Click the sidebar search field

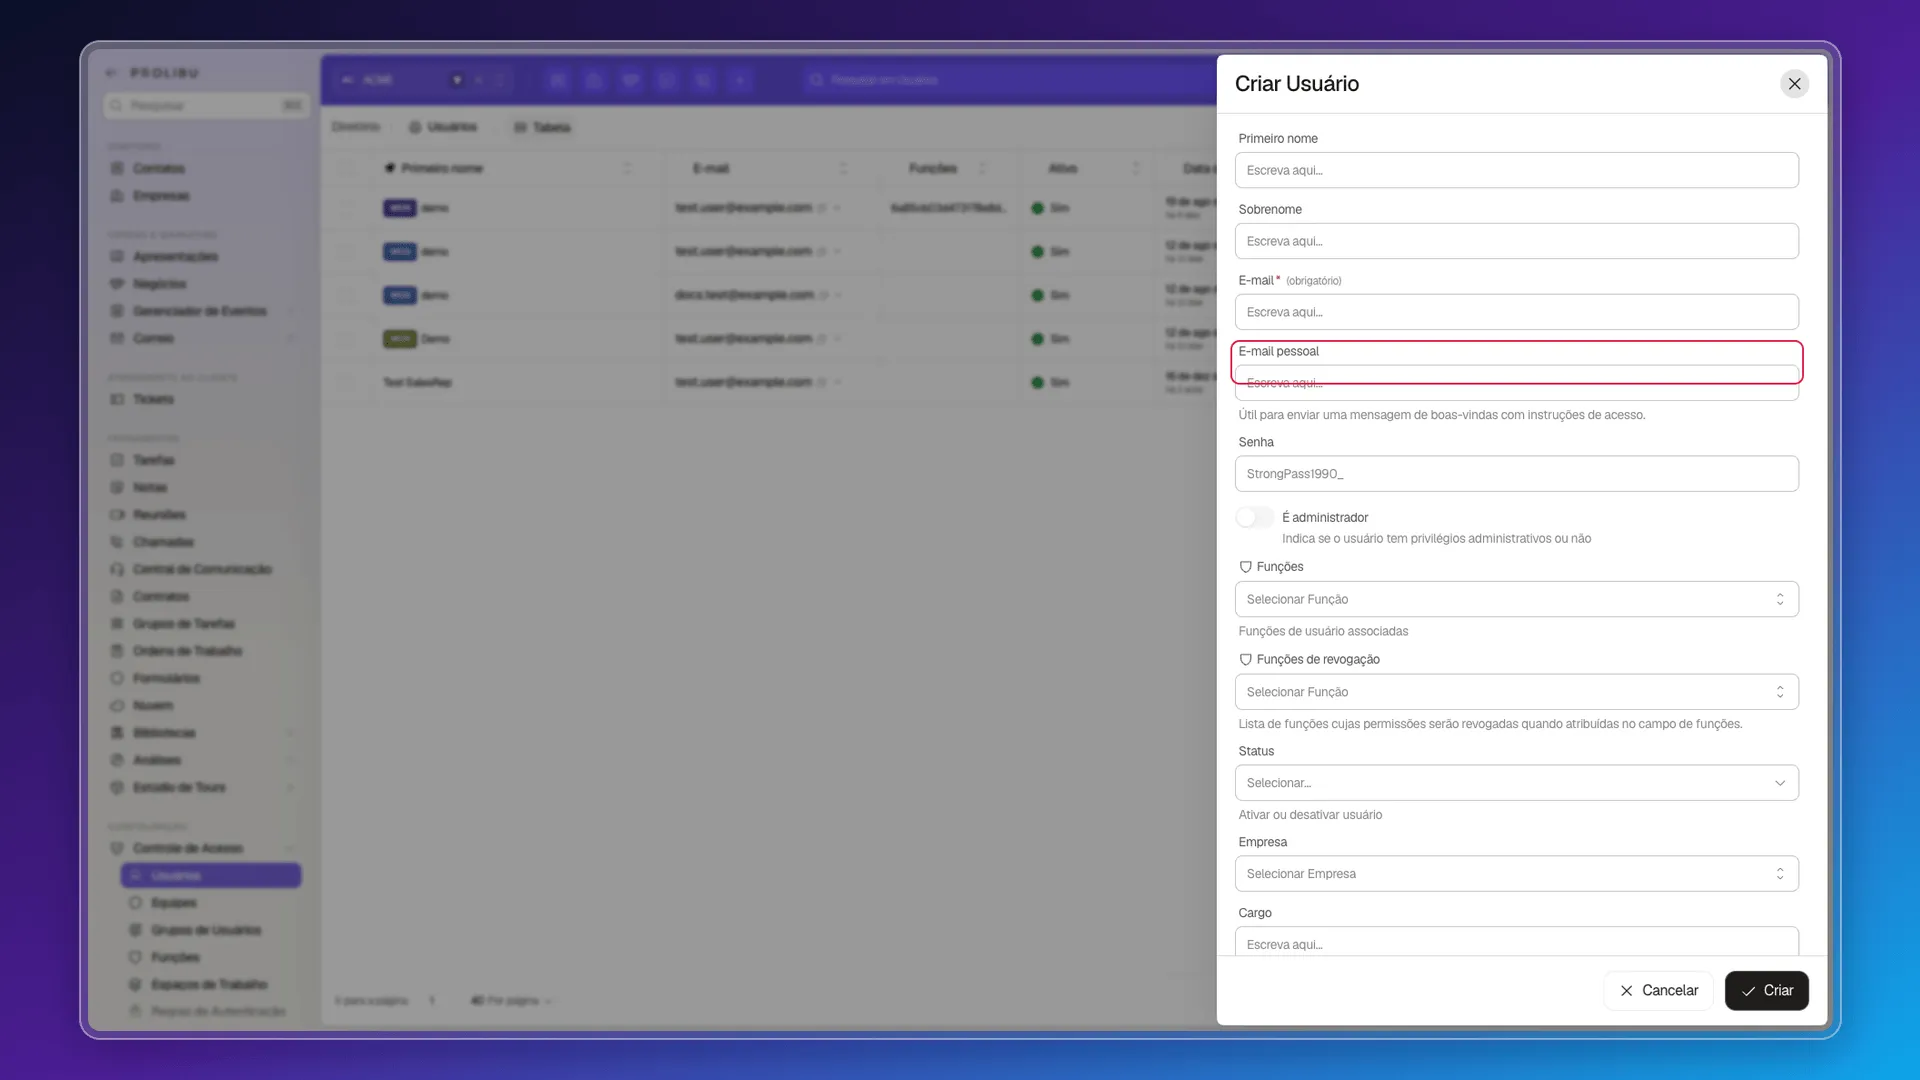point(206,105)
